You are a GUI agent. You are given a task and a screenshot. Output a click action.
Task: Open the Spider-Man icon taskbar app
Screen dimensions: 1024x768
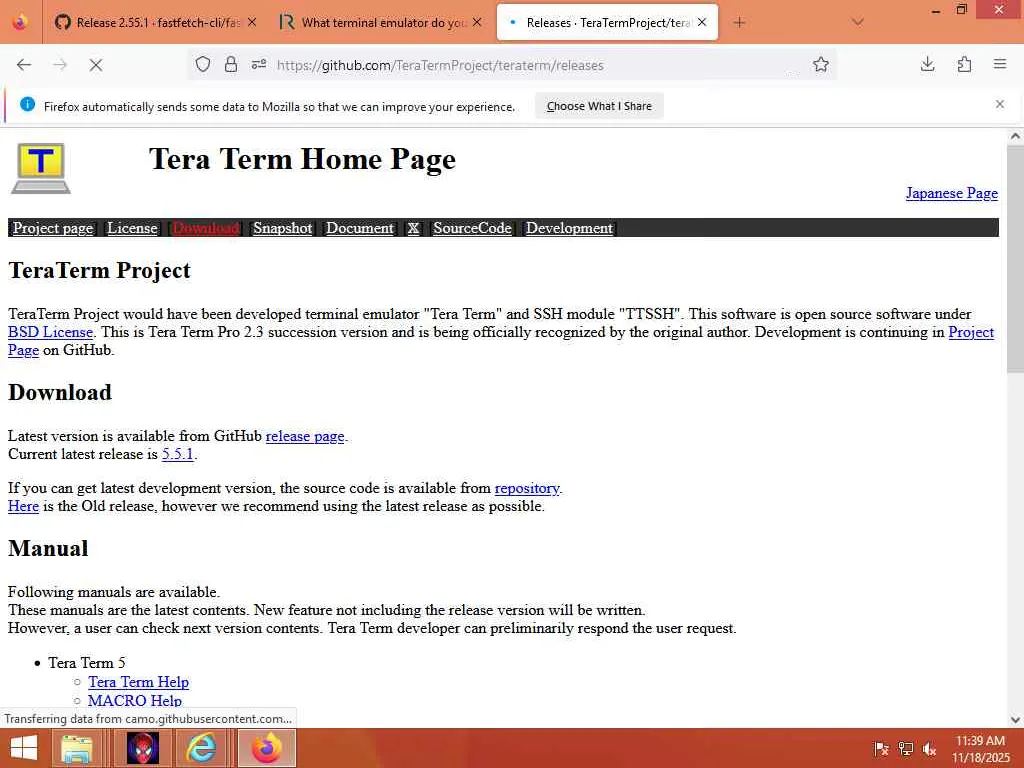coord(142,748)
